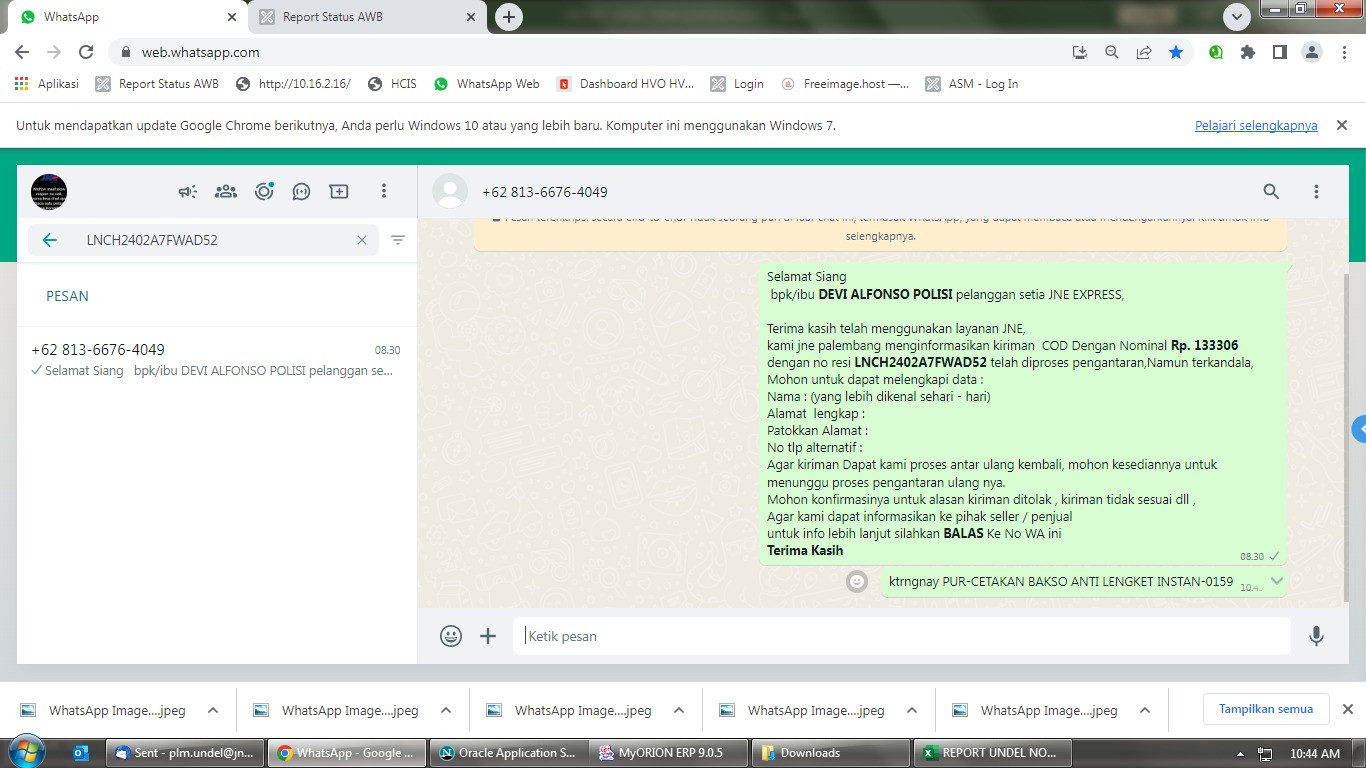Viewport: 1366px width, 768px height.
Task: Open HCIS bookmark
Action: (x=392, y=84)
